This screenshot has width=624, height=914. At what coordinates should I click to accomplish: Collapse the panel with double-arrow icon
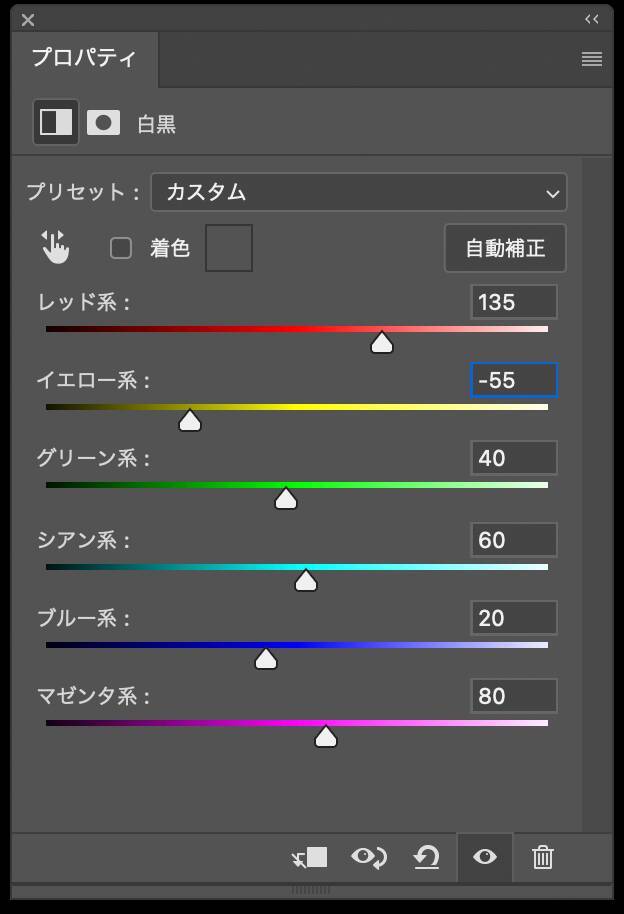[x=592, y=19]
